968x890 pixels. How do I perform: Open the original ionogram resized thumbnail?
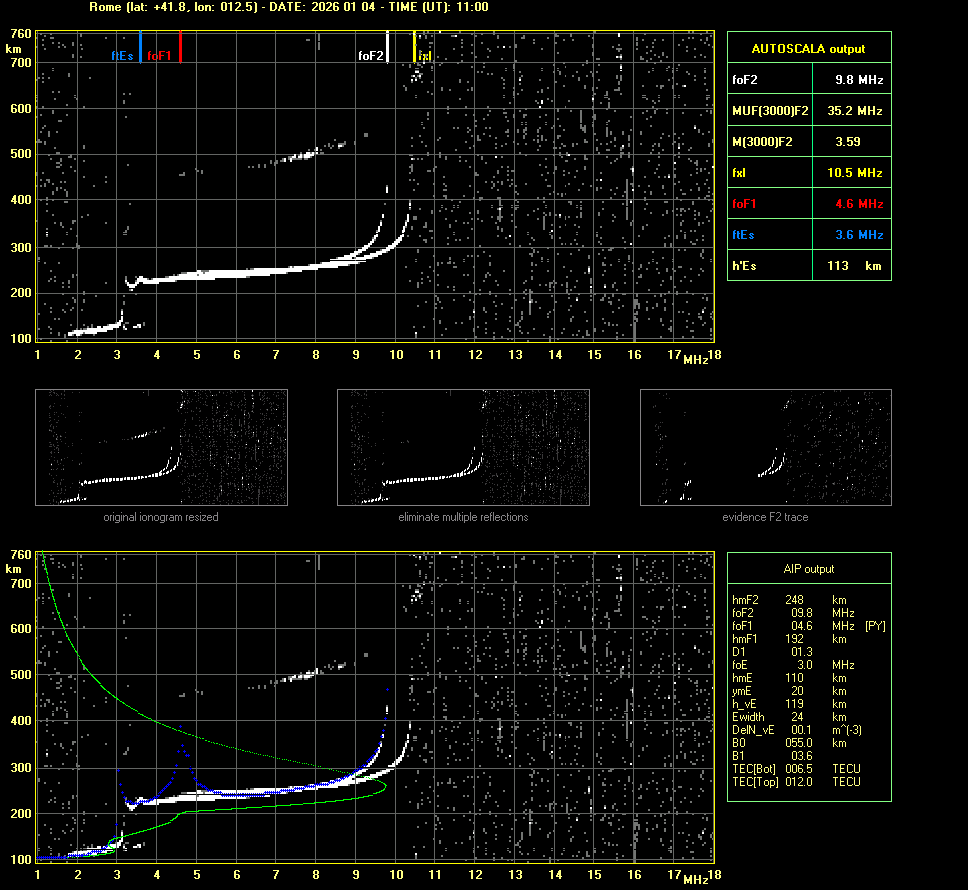coord(161,447)
